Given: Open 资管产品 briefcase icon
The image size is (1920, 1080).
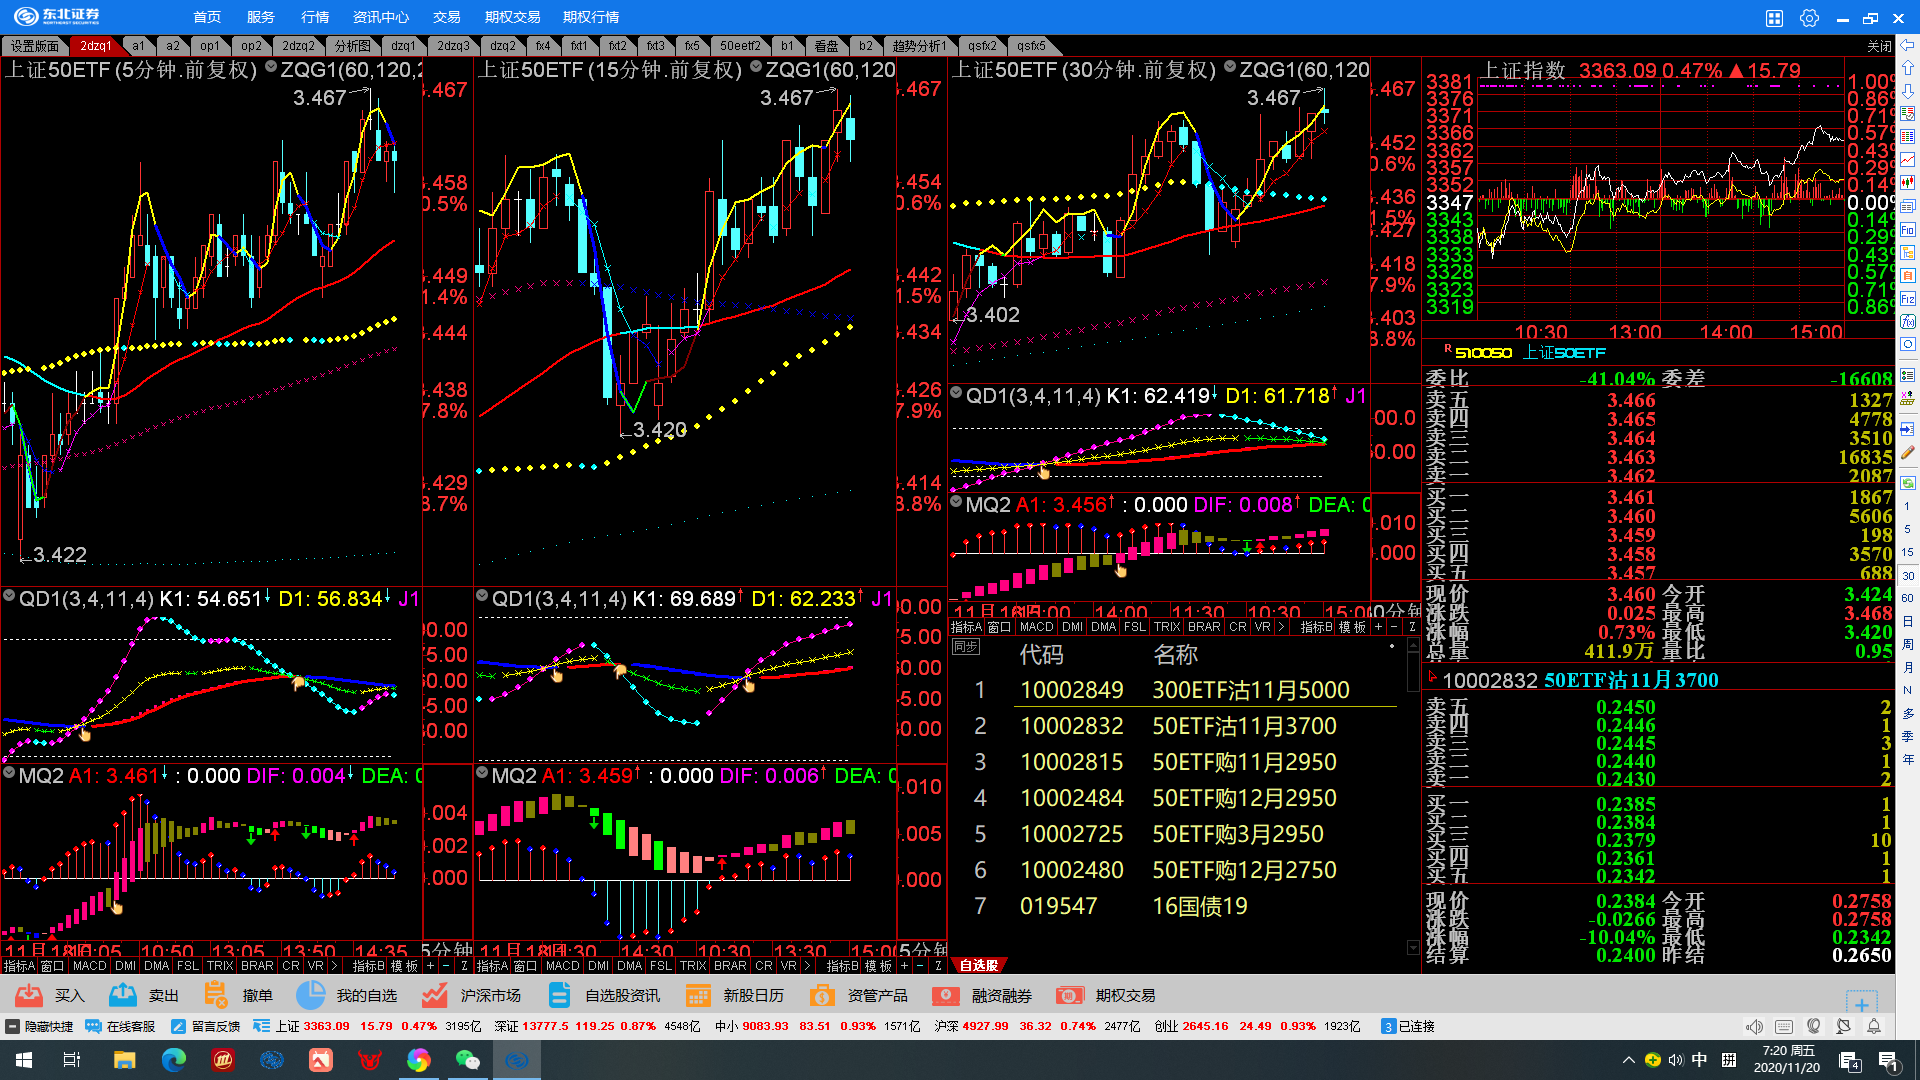Looking at the screenshot, I should (822, 995).
